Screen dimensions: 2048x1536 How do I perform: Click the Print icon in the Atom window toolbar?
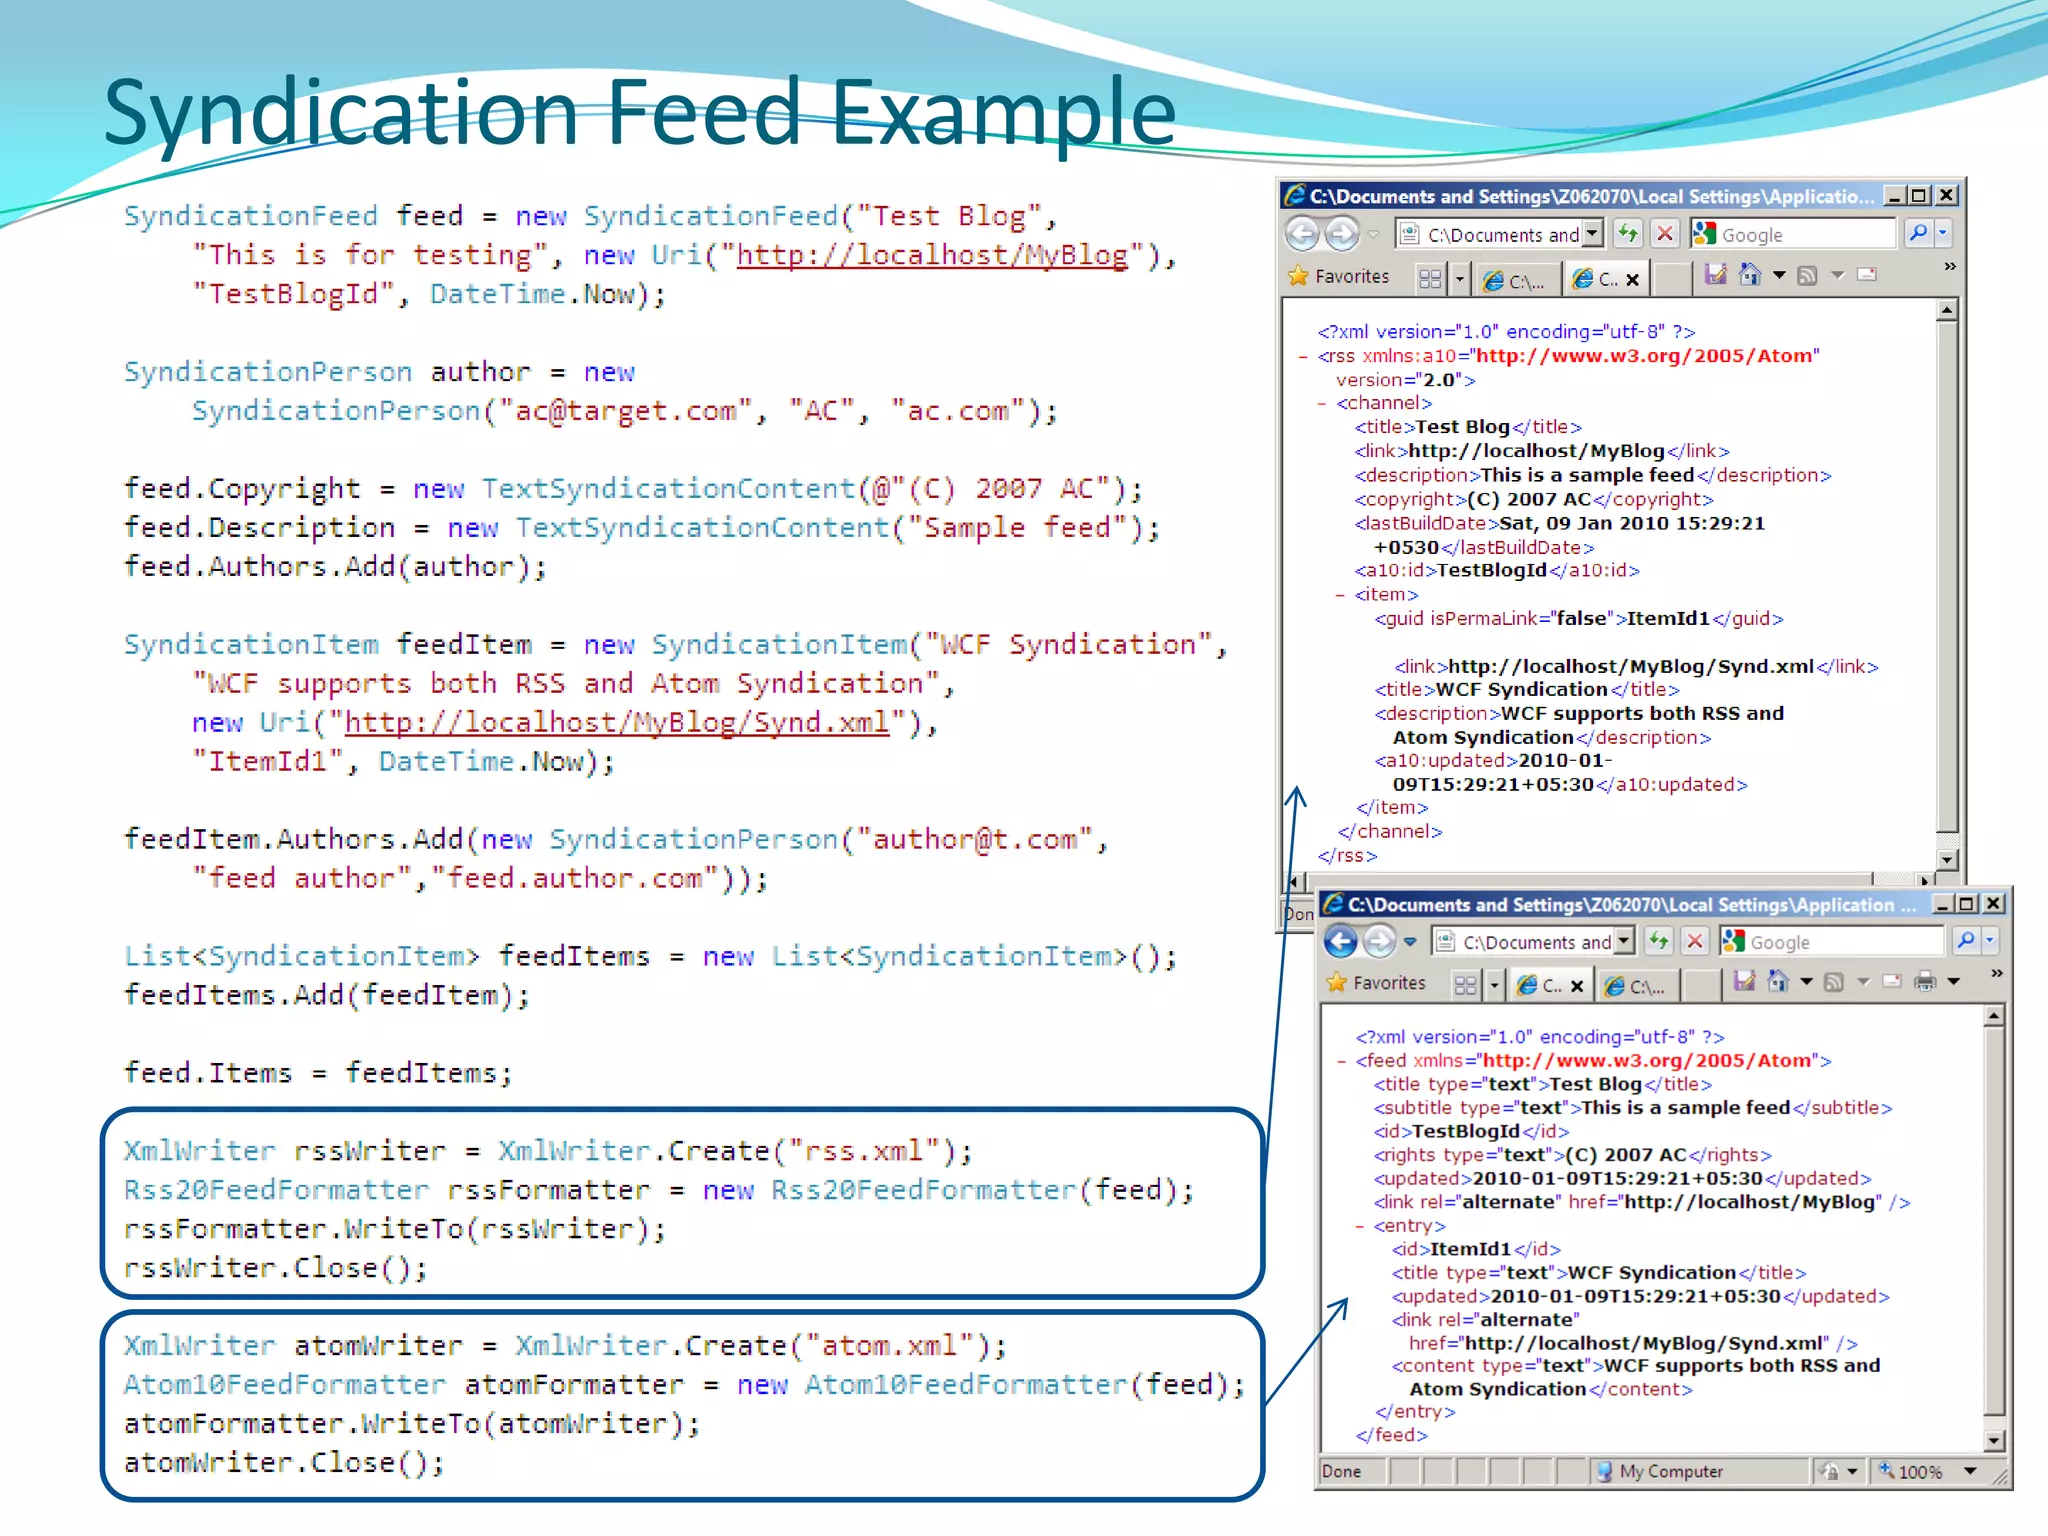pyautogui.click(x=1924, y=982)
